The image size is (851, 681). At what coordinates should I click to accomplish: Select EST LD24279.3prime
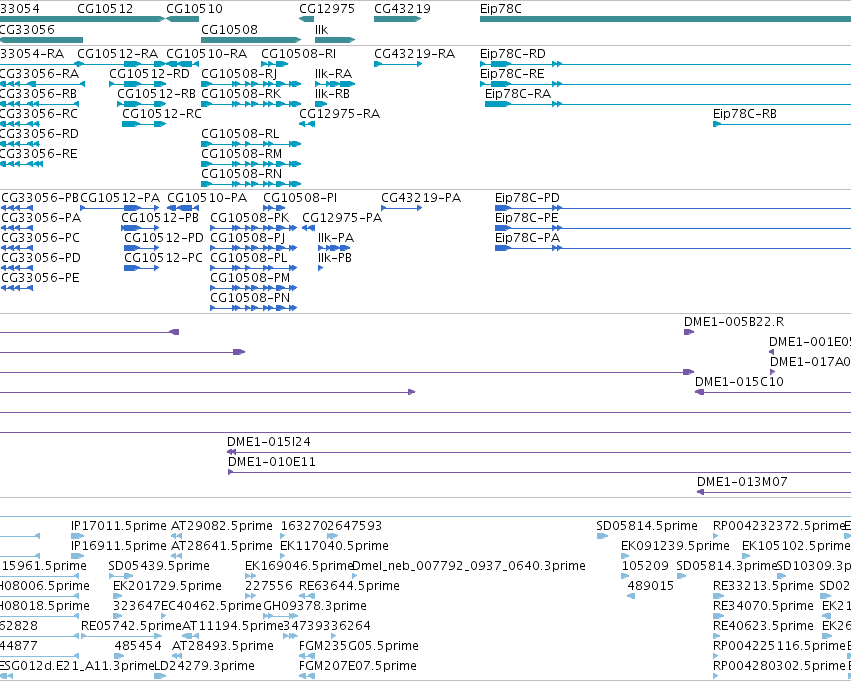click(x=205, y=666)
